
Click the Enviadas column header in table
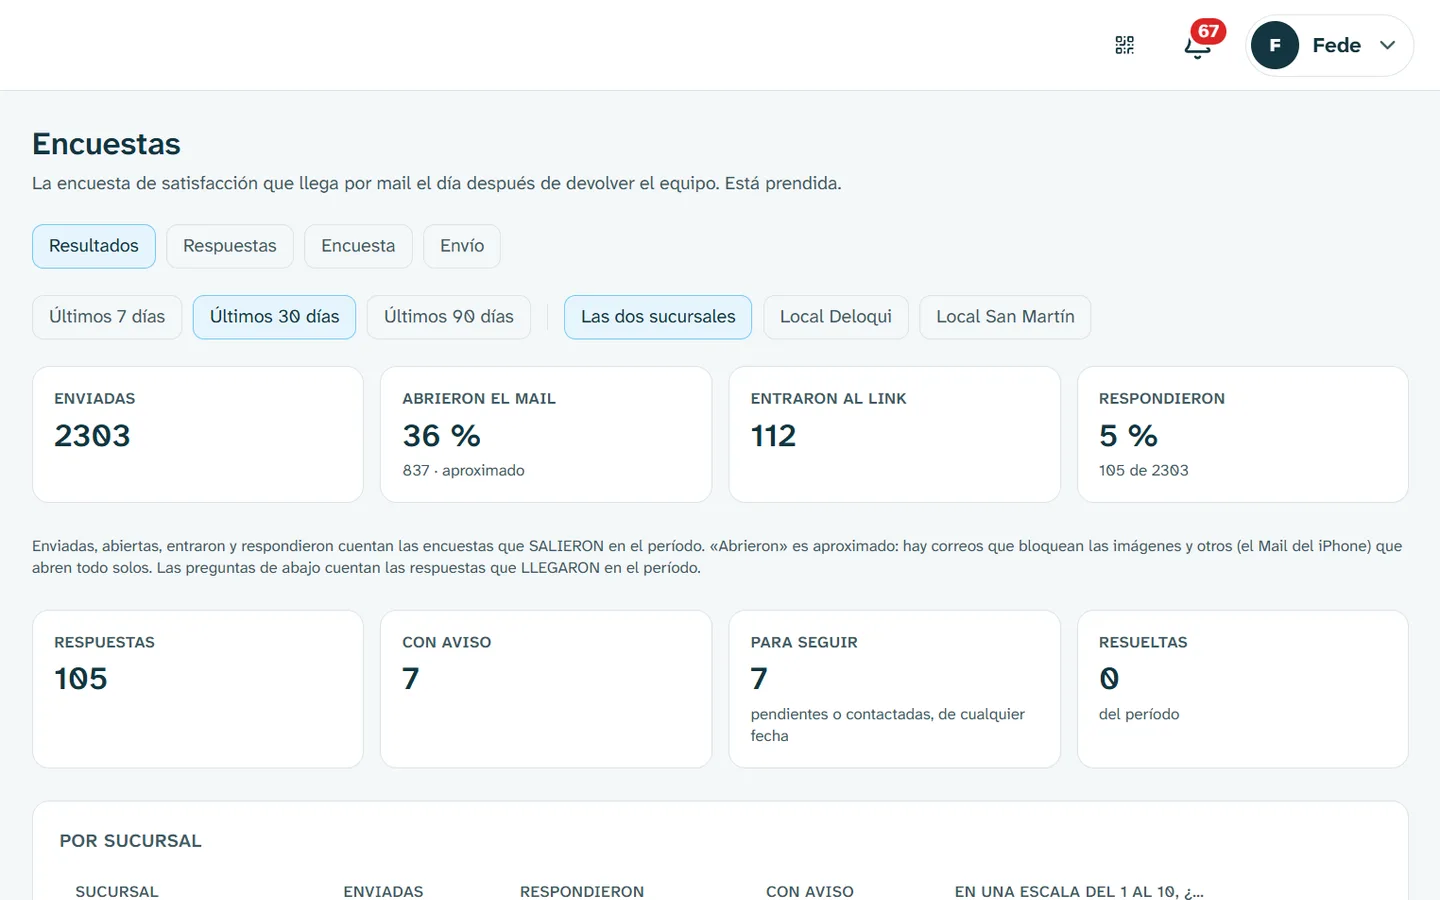[x=383, y=891]
